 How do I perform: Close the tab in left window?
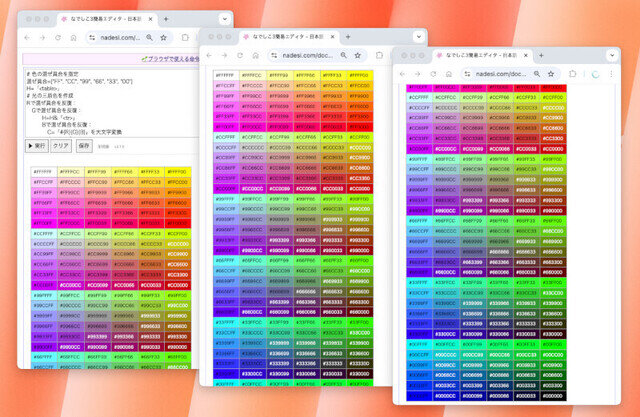pyautogui.click(x=150, y=19)
